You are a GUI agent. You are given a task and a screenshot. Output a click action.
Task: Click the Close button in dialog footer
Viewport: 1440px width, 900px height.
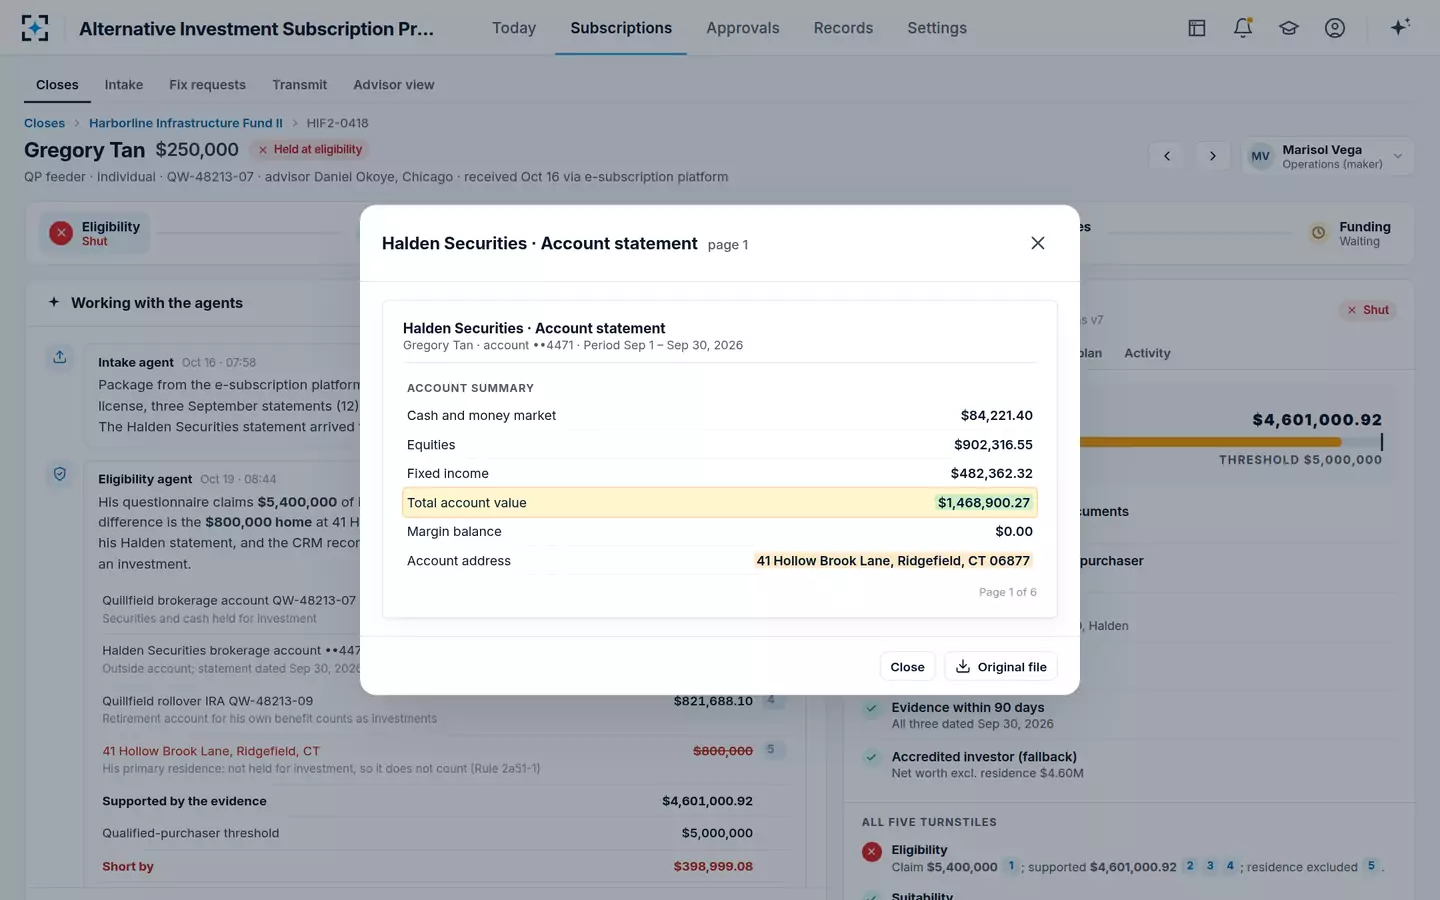click(907, 667)
